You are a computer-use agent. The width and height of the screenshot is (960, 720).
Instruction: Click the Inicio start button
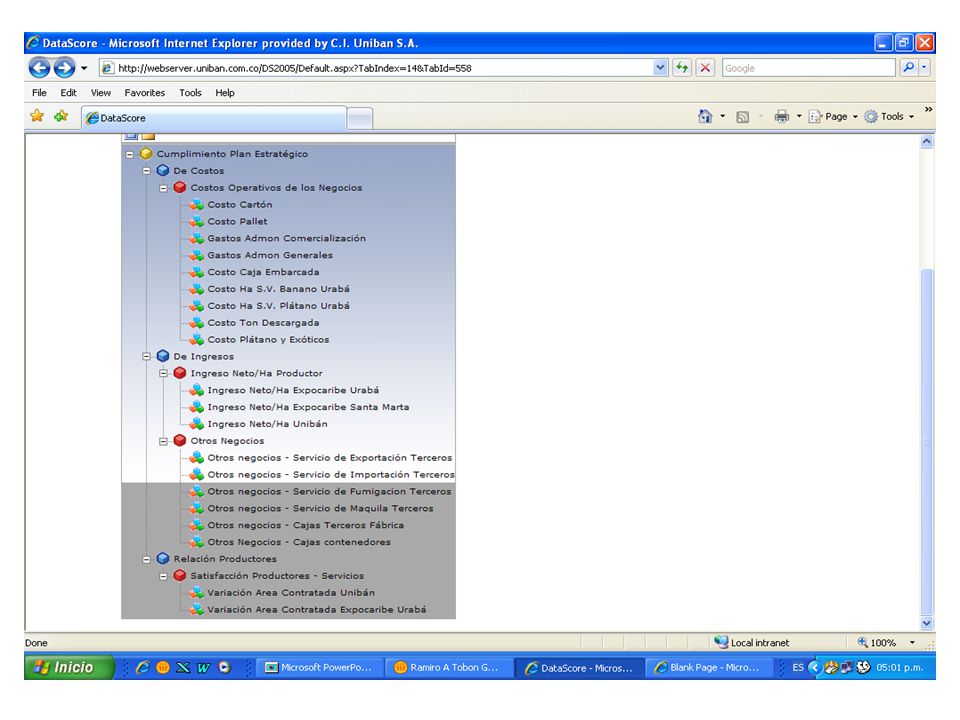point(69,667)
